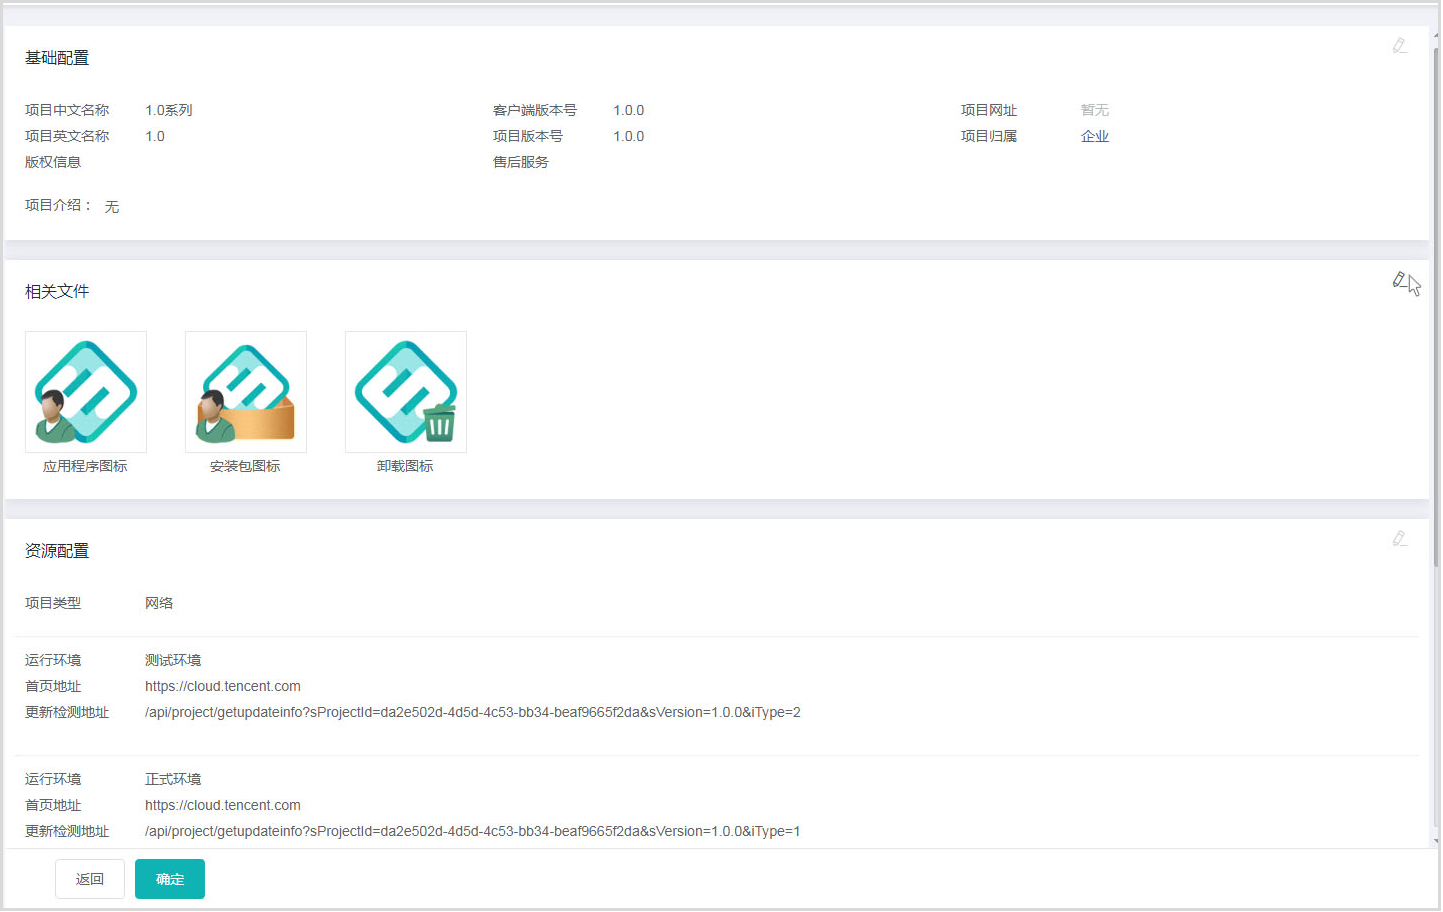
Task: Open the 应用程序图标 image
Action: click(x=86, y=392)
